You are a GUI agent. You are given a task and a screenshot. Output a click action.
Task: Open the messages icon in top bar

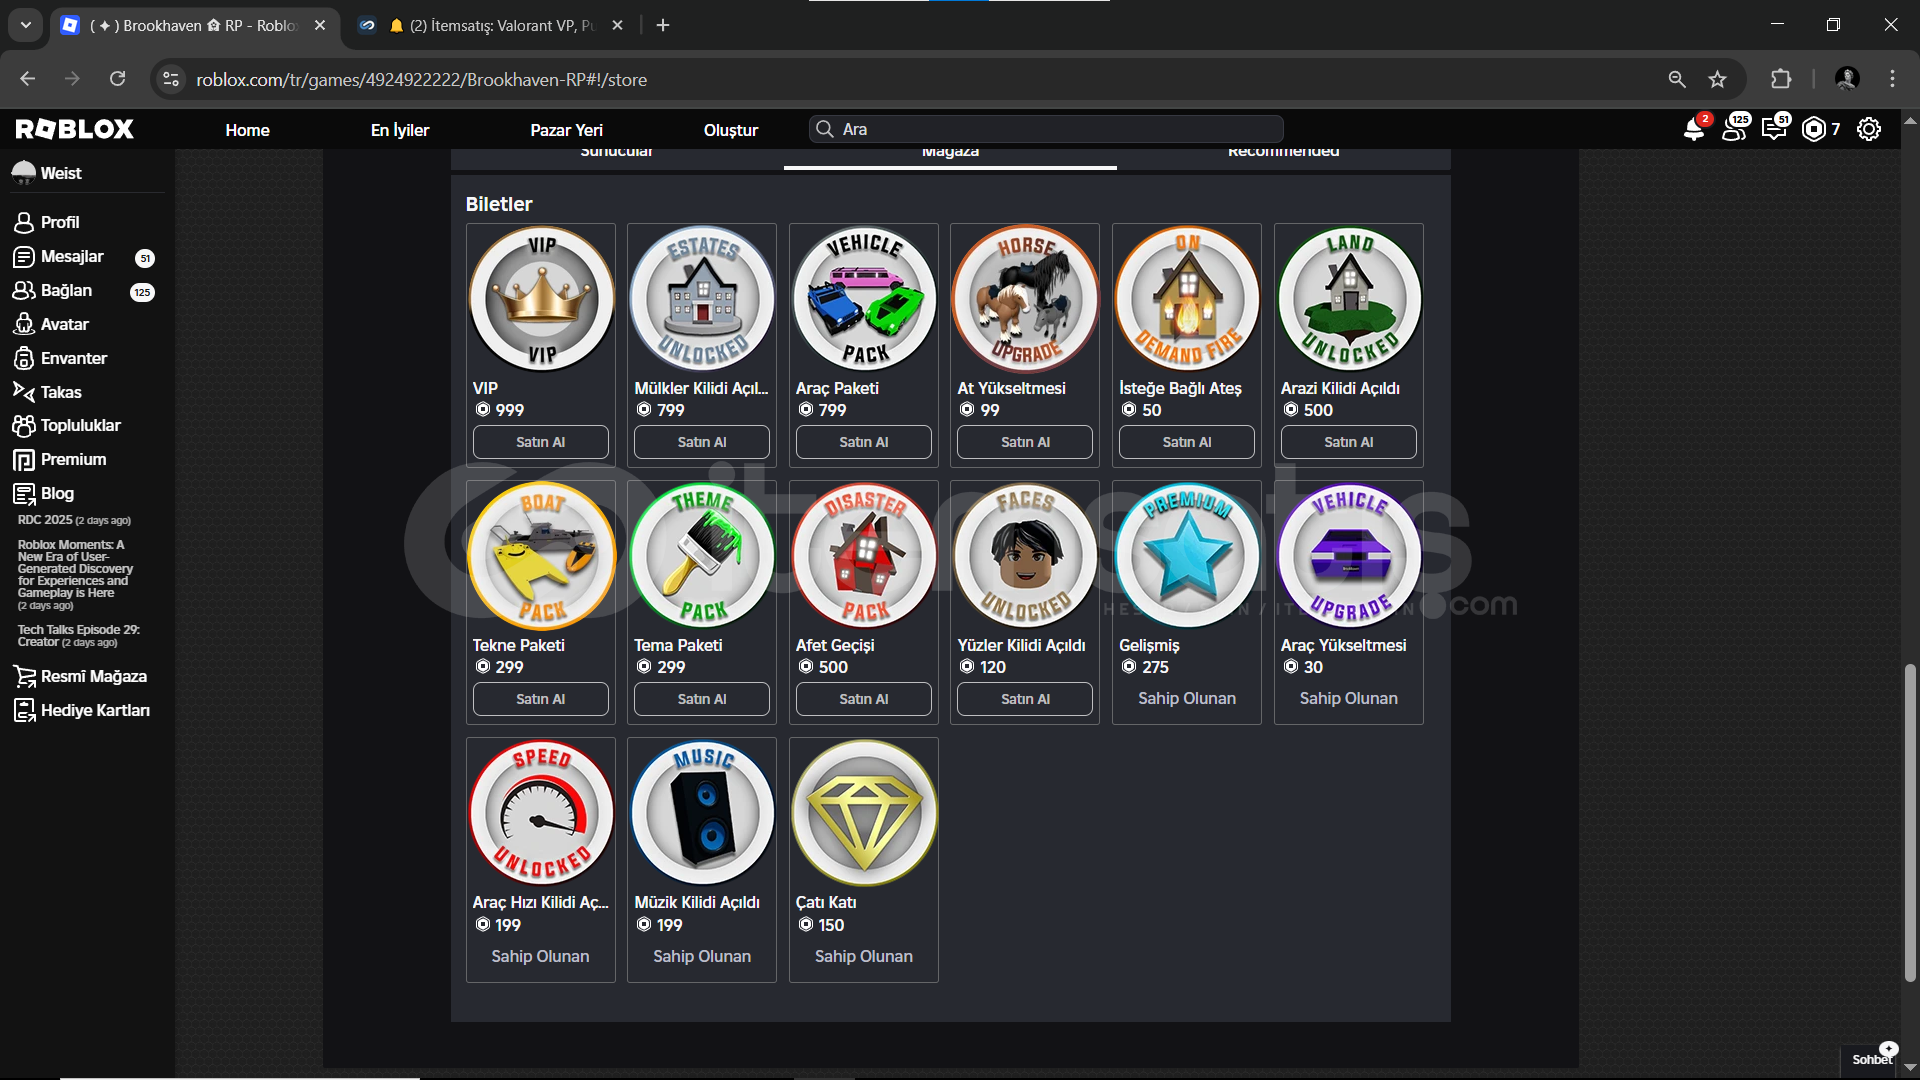[x=1774, y=129]
